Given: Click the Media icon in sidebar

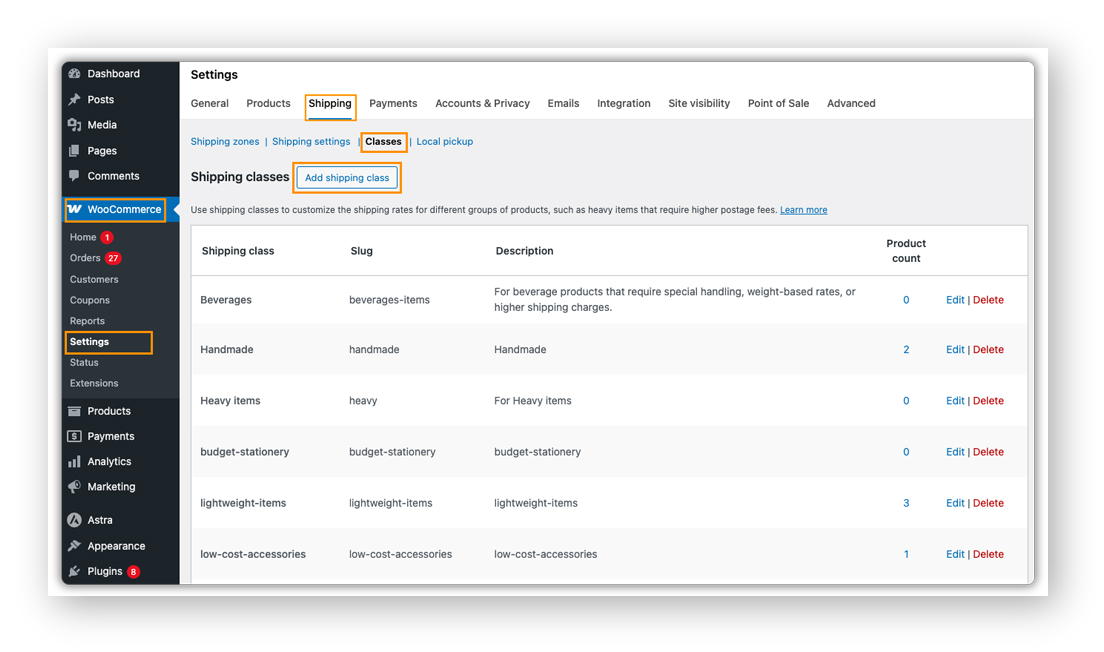Looking at the screenshot, I should 75,125.
